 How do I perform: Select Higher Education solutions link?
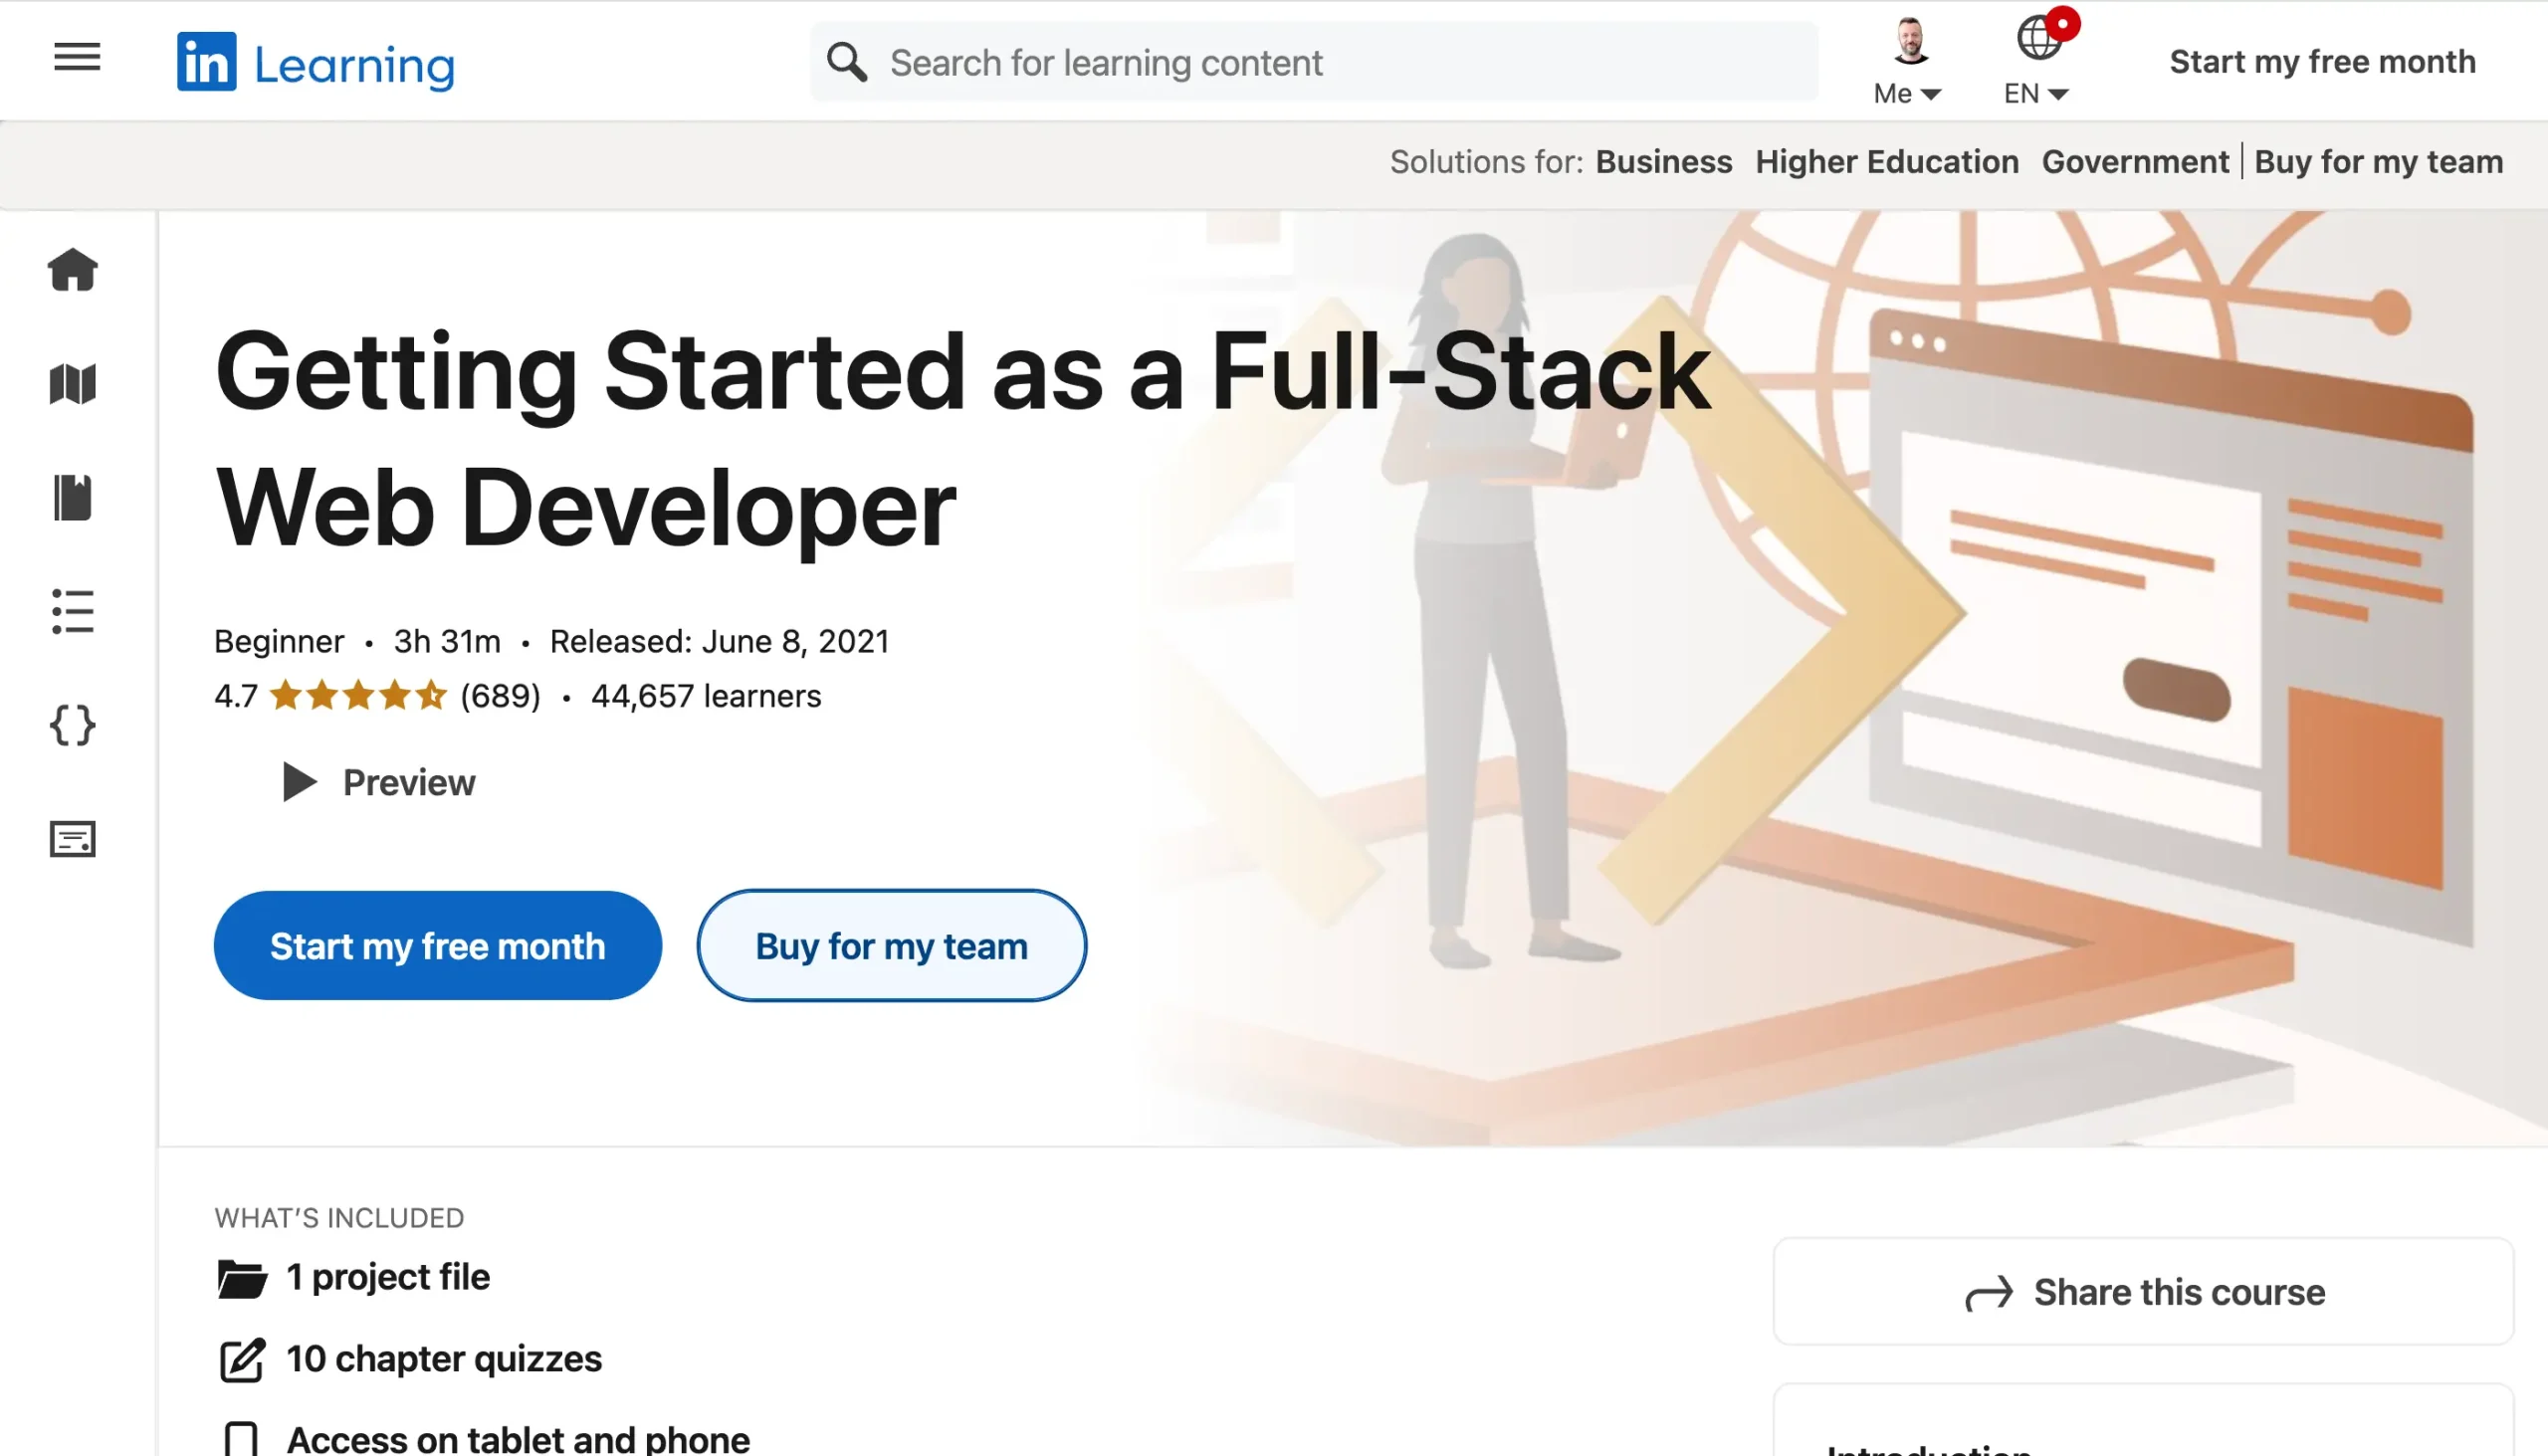pyautogui.click(x=1886, y=162)
